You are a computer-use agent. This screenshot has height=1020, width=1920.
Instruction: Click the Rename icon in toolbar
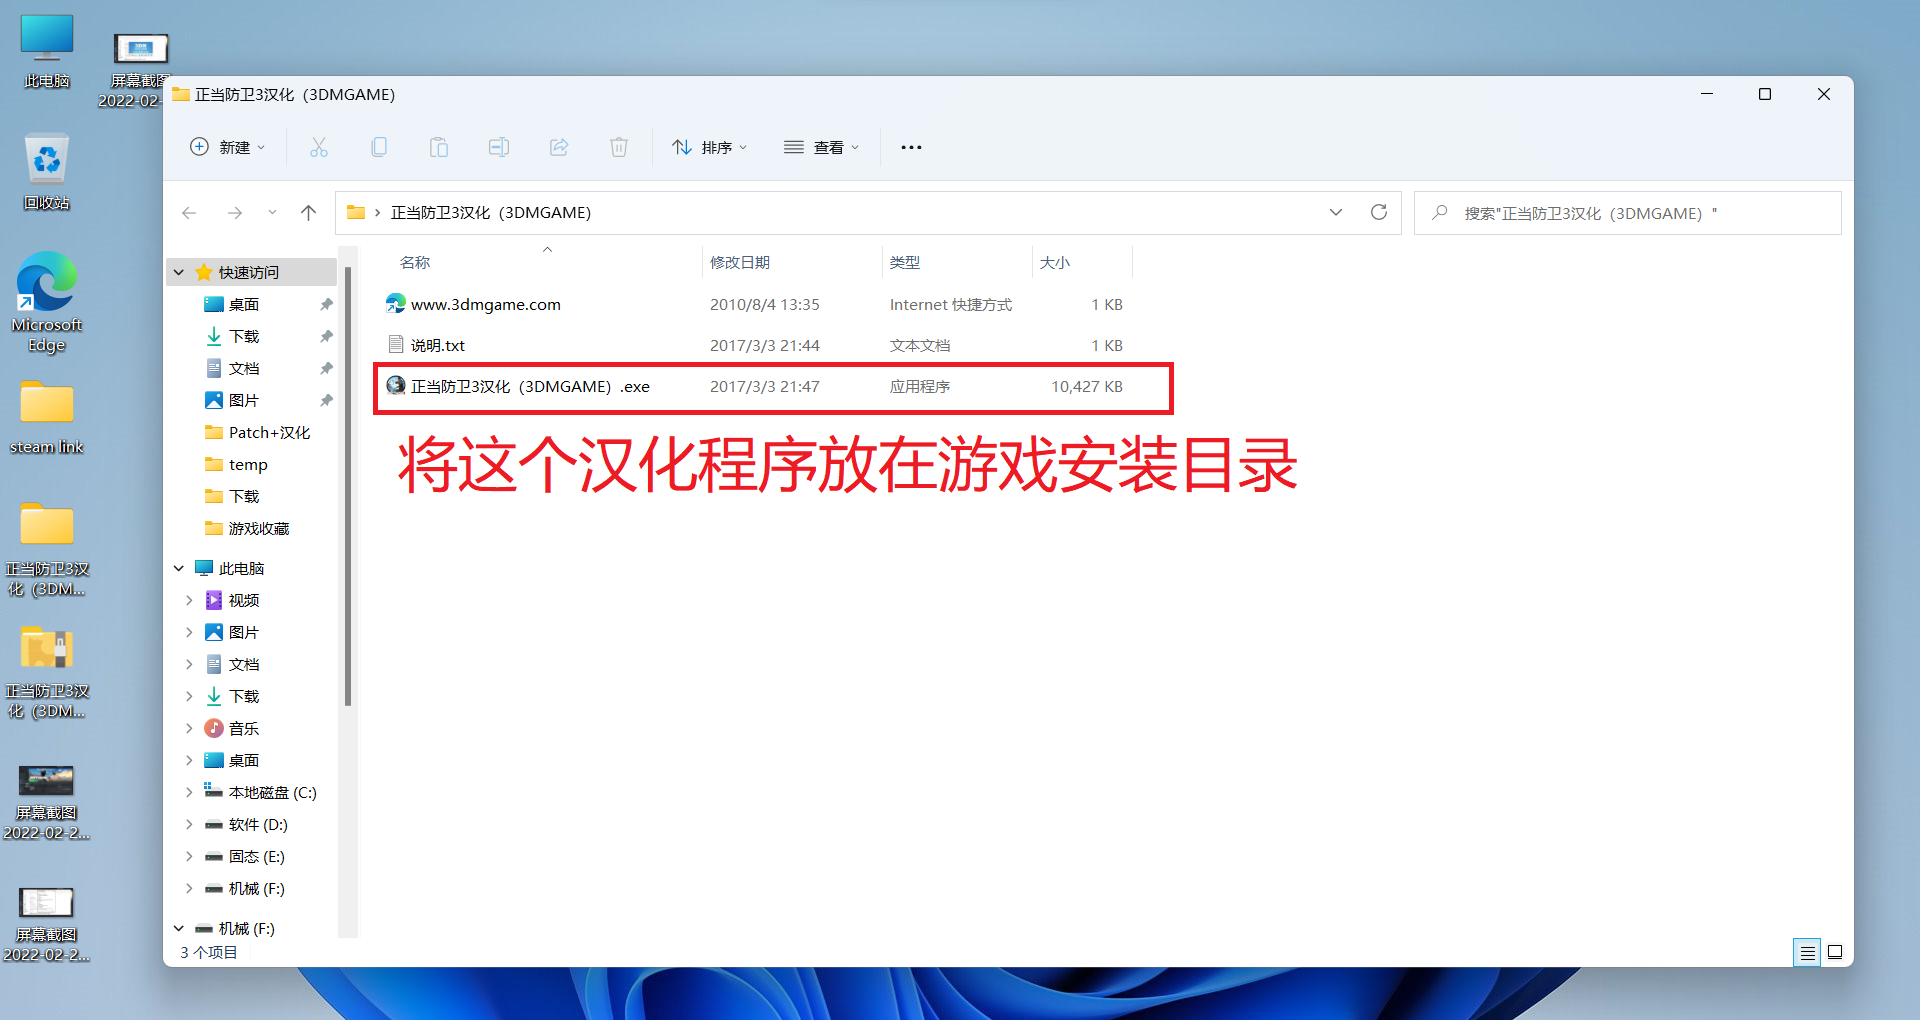(499, 147)
